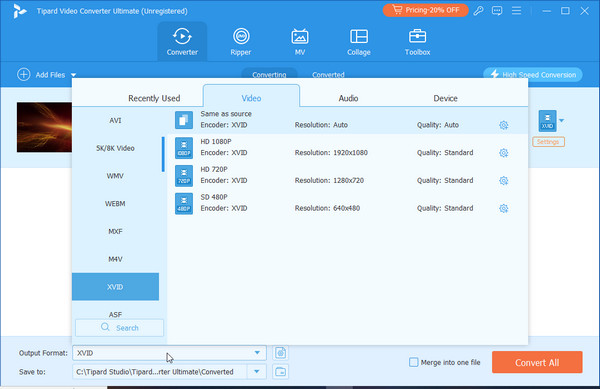Viewport: 600px width, 389px height.
Task: Select the HD 1080P preset icon
Action: (184, 148)
